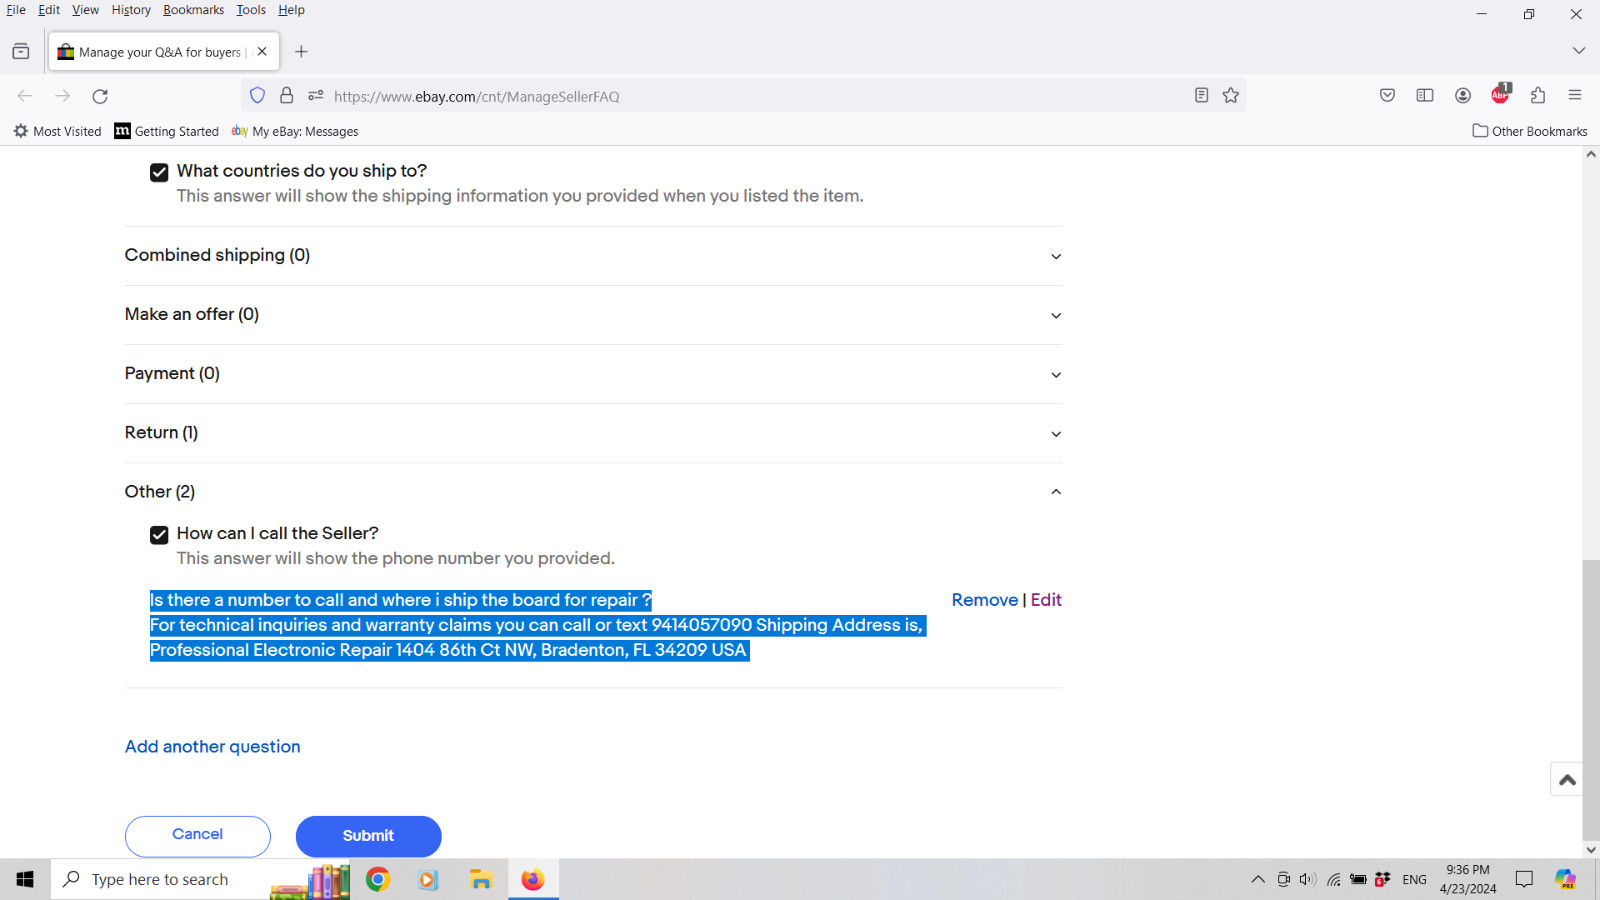Image resolution: width=1600 pixels, height=900 pixels.
Task: Reload the page with the refresh icon
Action: [x=100, y=96]
